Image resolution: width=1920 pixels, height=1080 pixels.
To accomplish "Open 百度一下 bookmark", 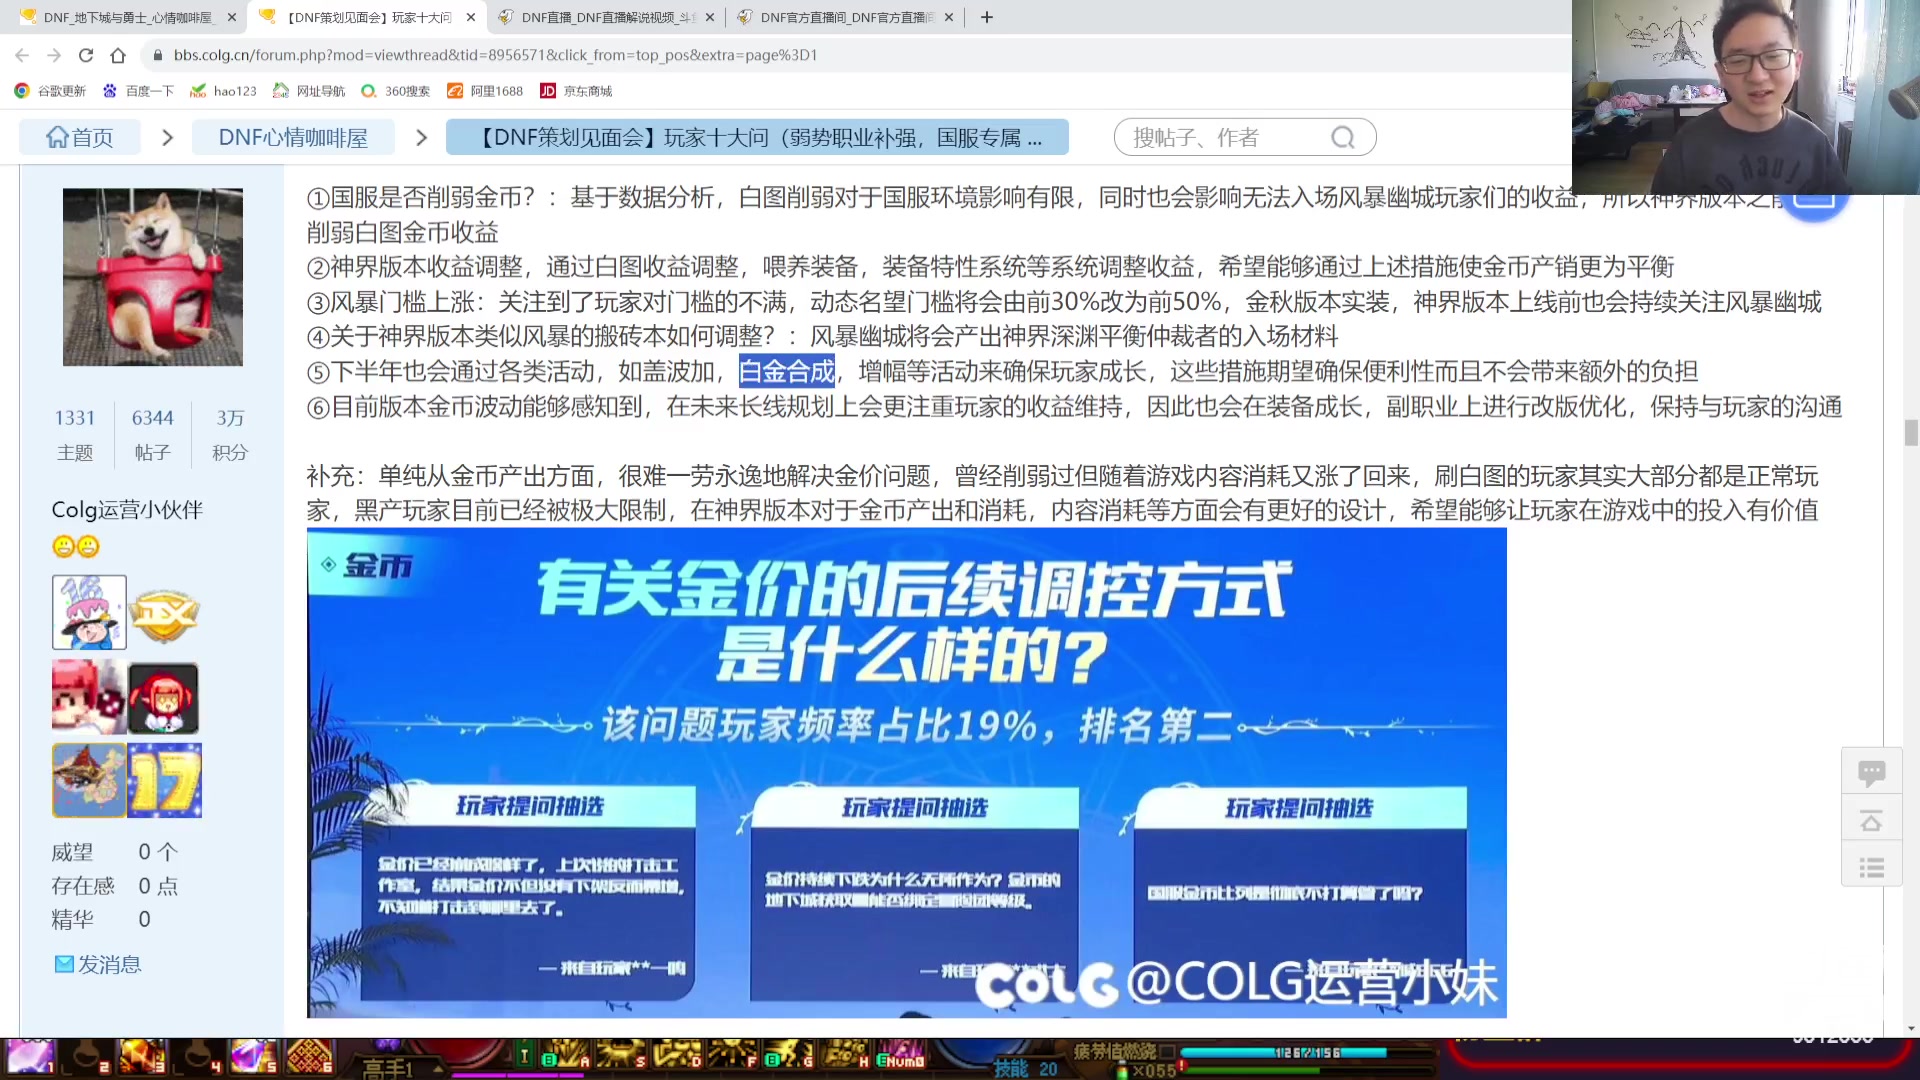I will 138,91.
